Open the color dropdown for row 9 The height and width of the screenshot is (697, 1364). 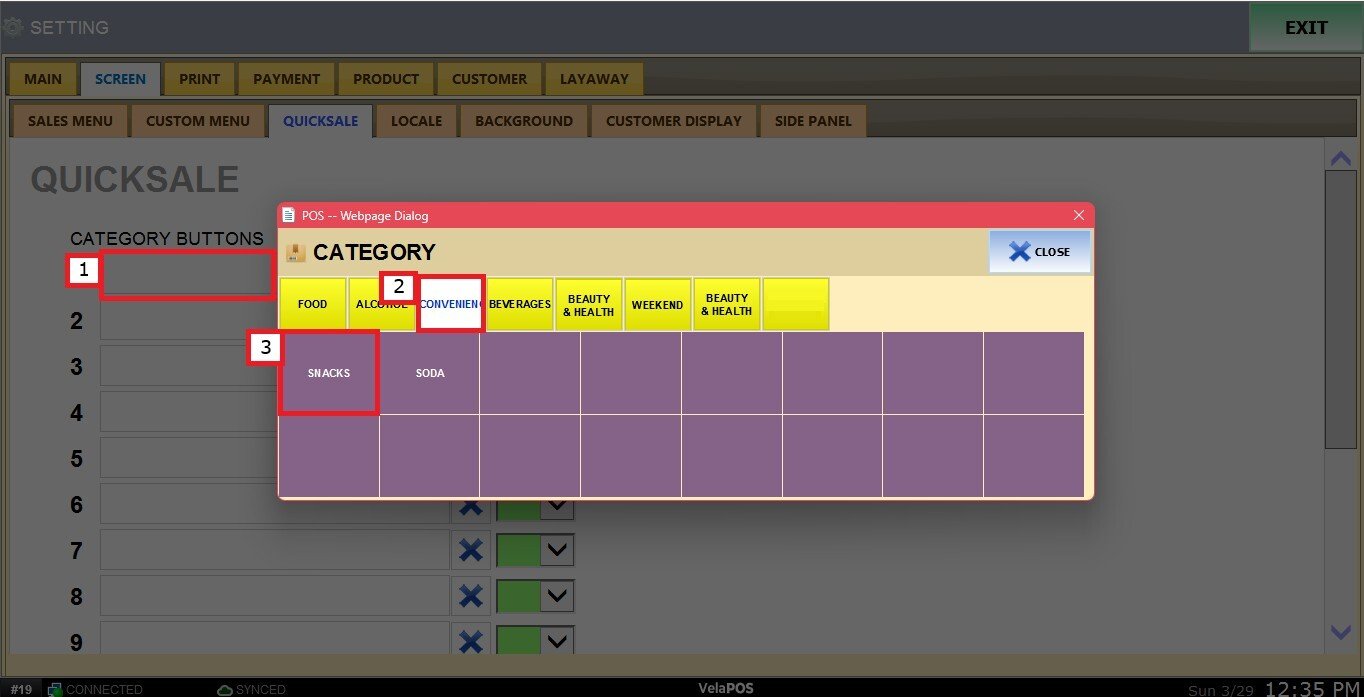(x=558, y=640)
